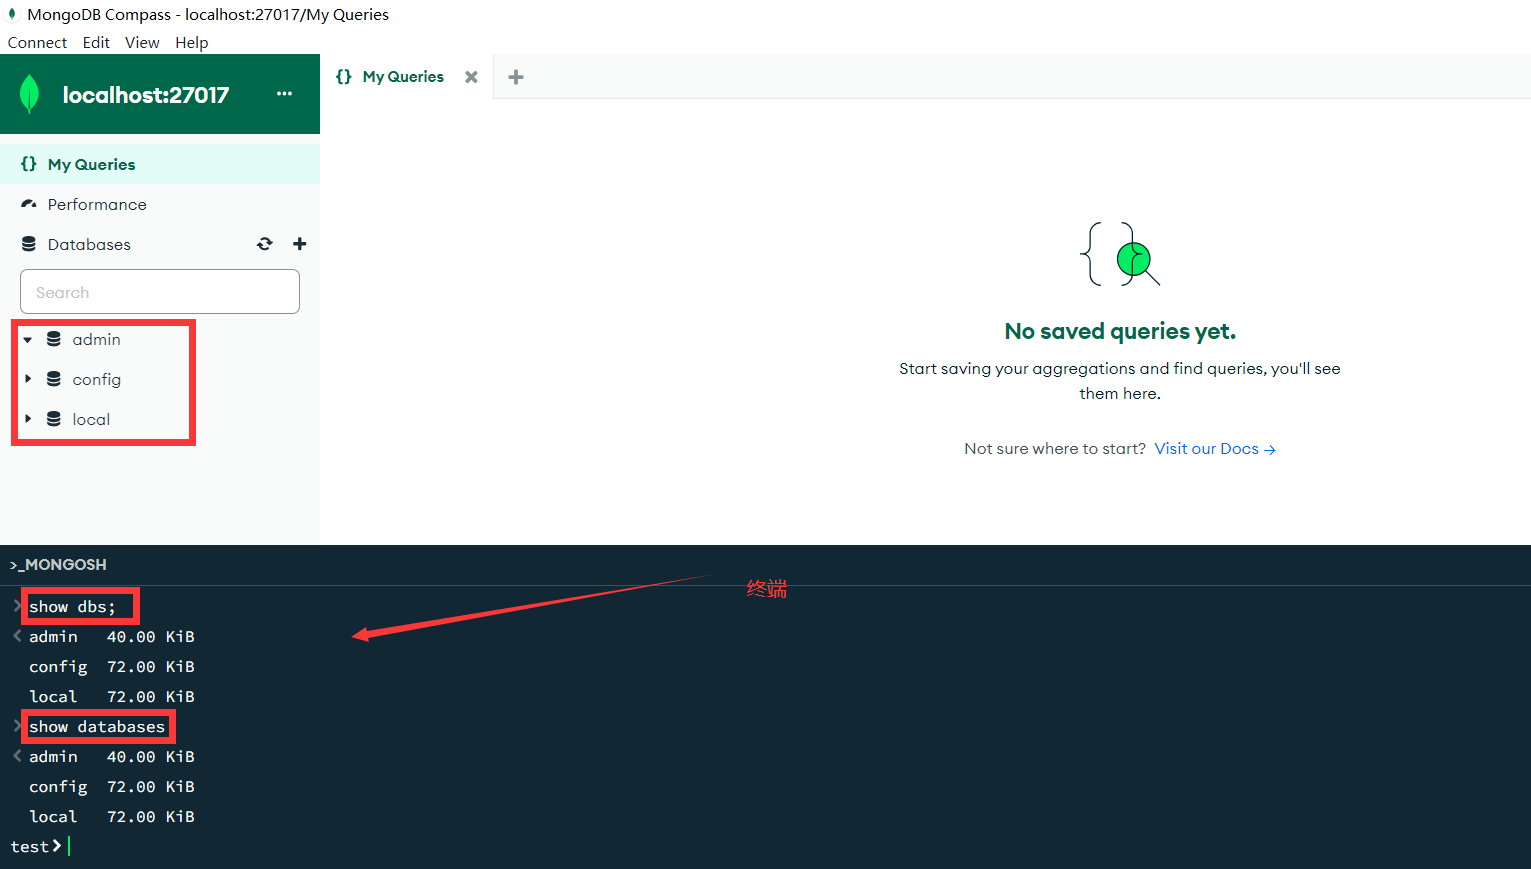
Task: Expand the local database tree
Action: tap(28, 419)
